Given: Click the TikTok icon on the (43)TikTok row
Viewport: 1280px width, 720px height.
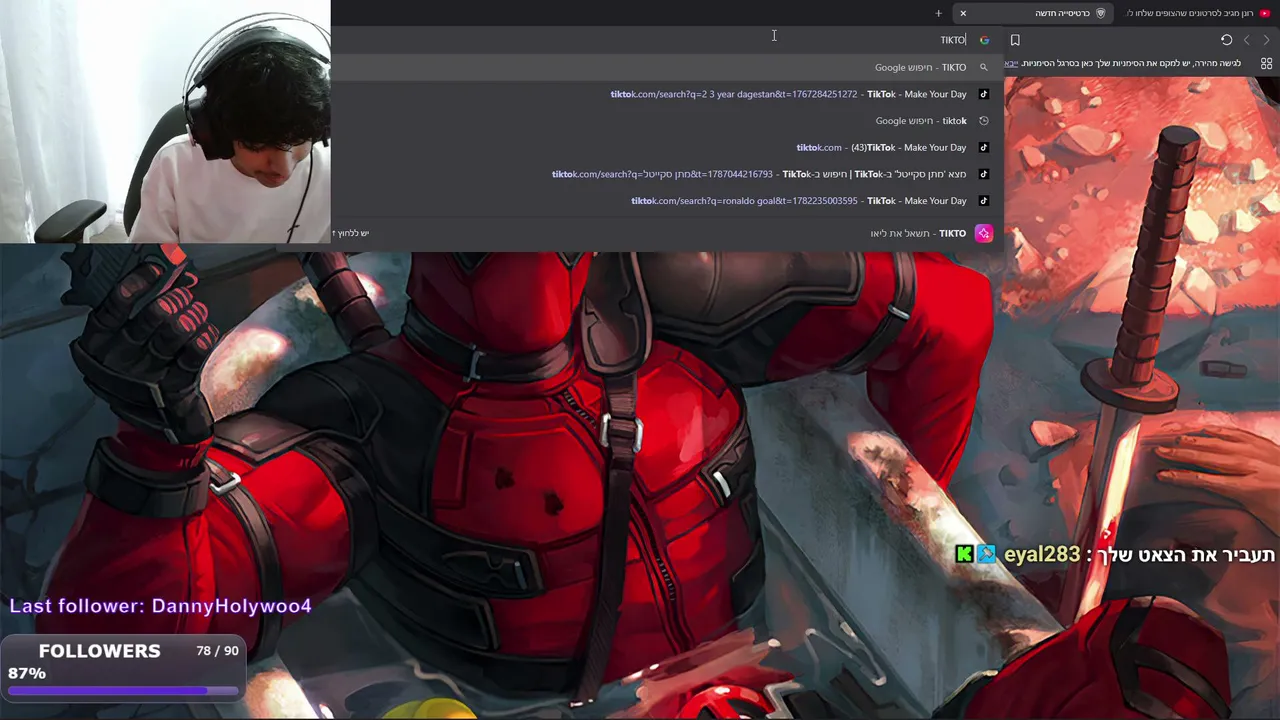Looking at the screenshot, I should pyautogui.click(x=984, y=148).
